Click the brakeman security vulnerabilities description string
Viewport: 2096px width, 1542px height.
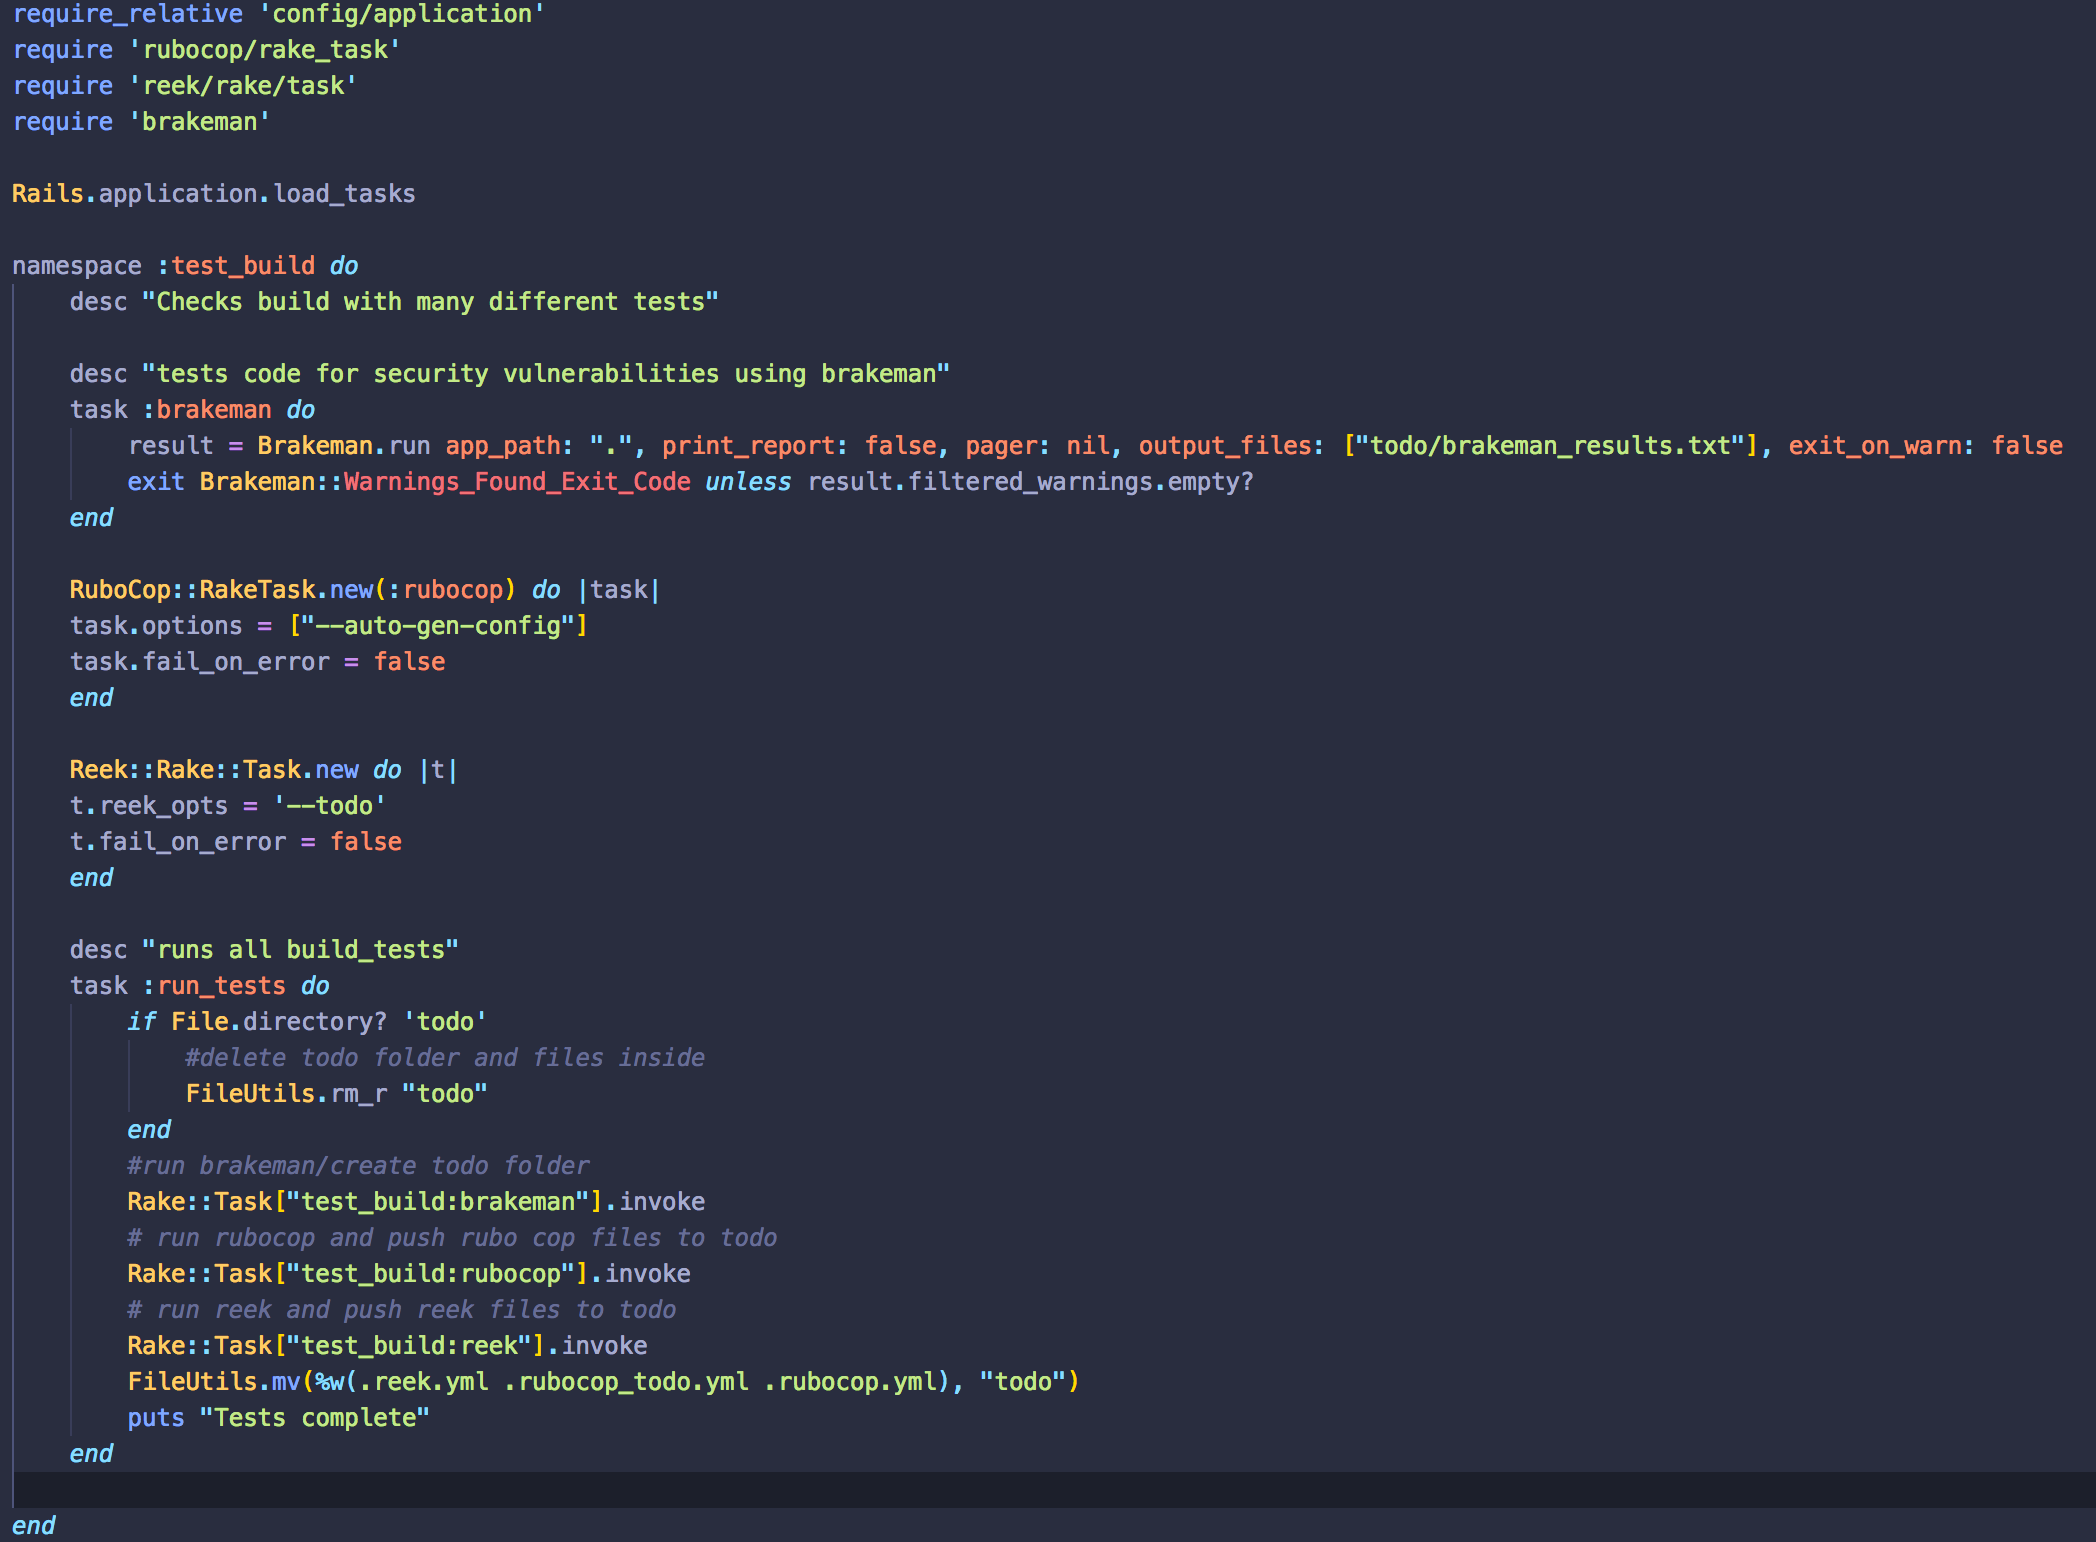(x=546, y=374)
